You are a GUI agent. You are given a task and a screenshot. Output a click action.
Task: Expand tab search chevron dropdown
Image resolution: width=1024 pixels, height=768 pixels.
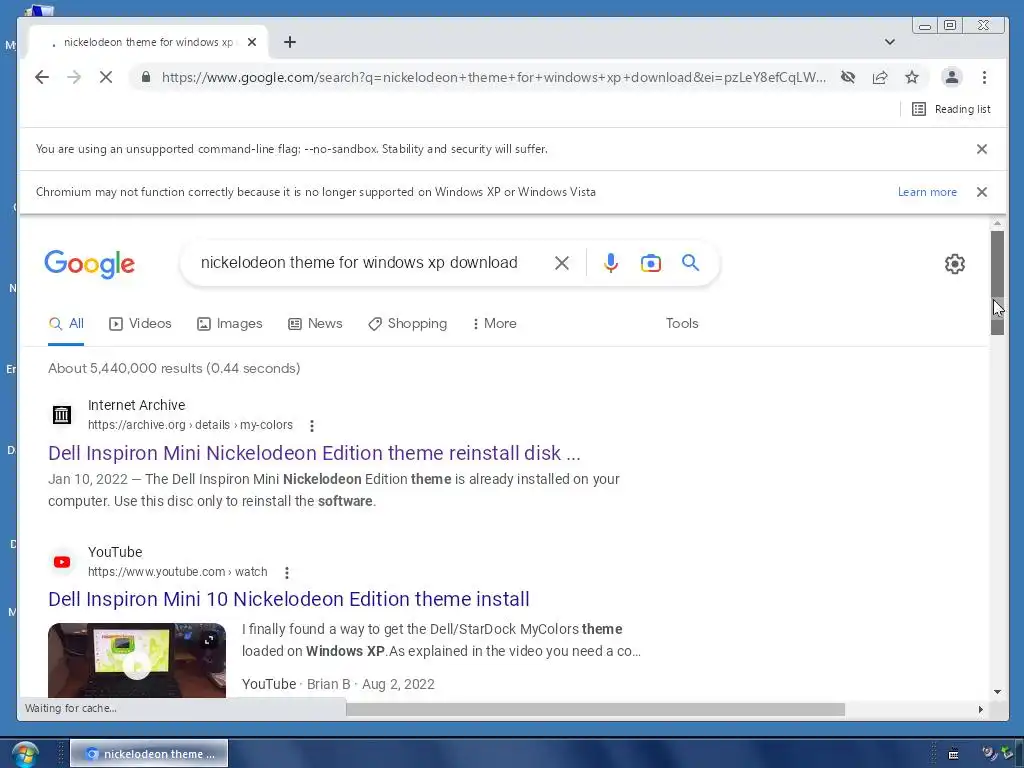pos(889,42)
